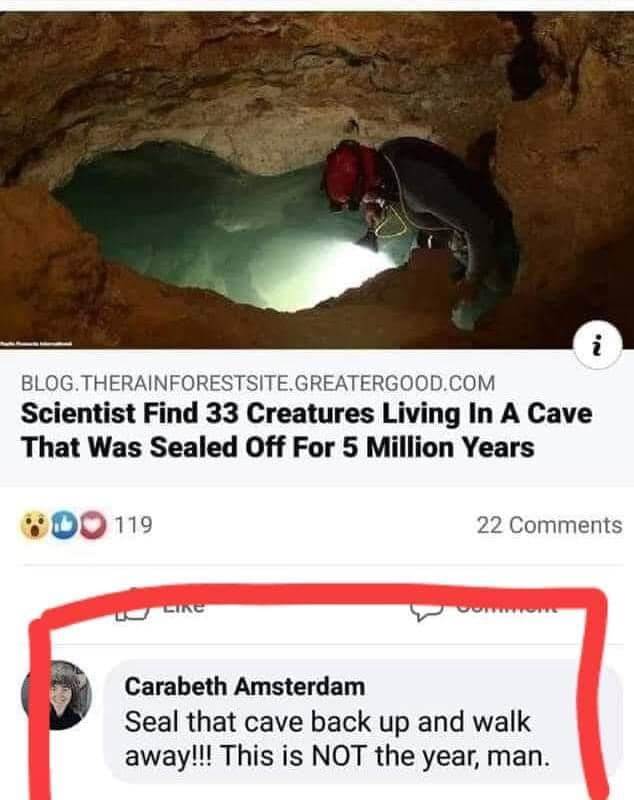This screenshot has height=800, width=634.
Task: View the 119 reactions count
Action: click(x=133, y=525)
